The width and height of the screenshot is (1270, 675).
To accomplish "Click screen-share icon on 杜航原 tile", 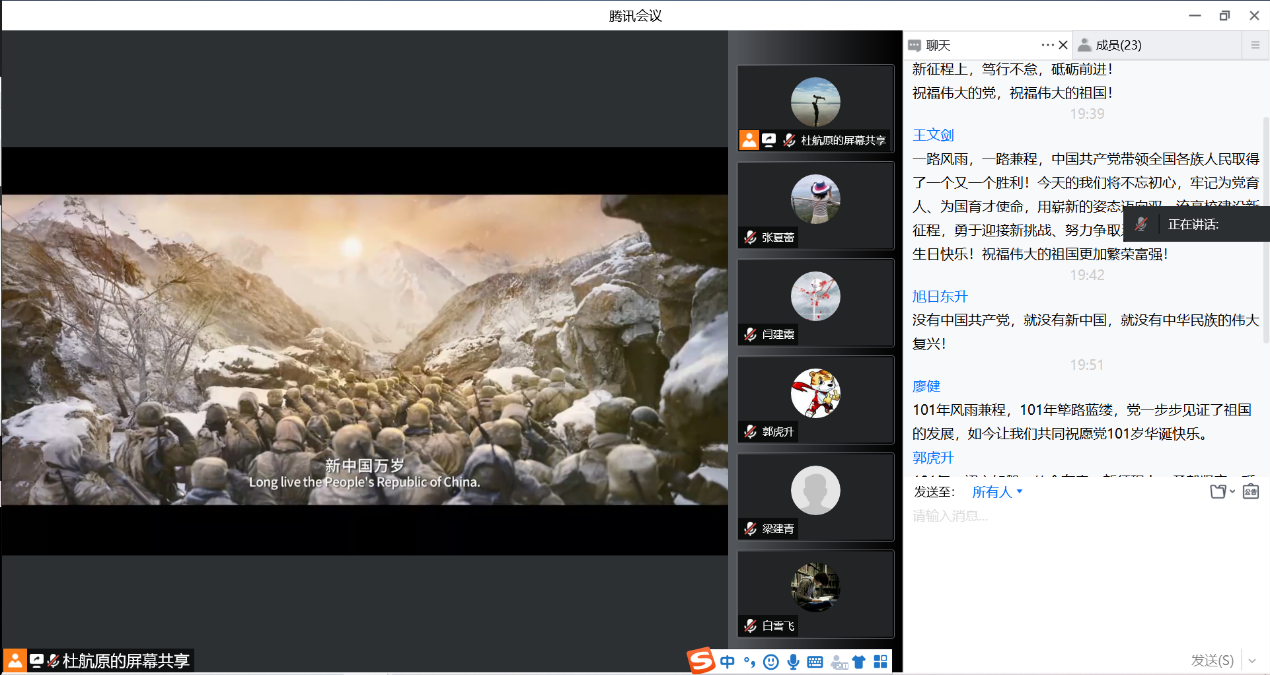I will coord(769,140).
